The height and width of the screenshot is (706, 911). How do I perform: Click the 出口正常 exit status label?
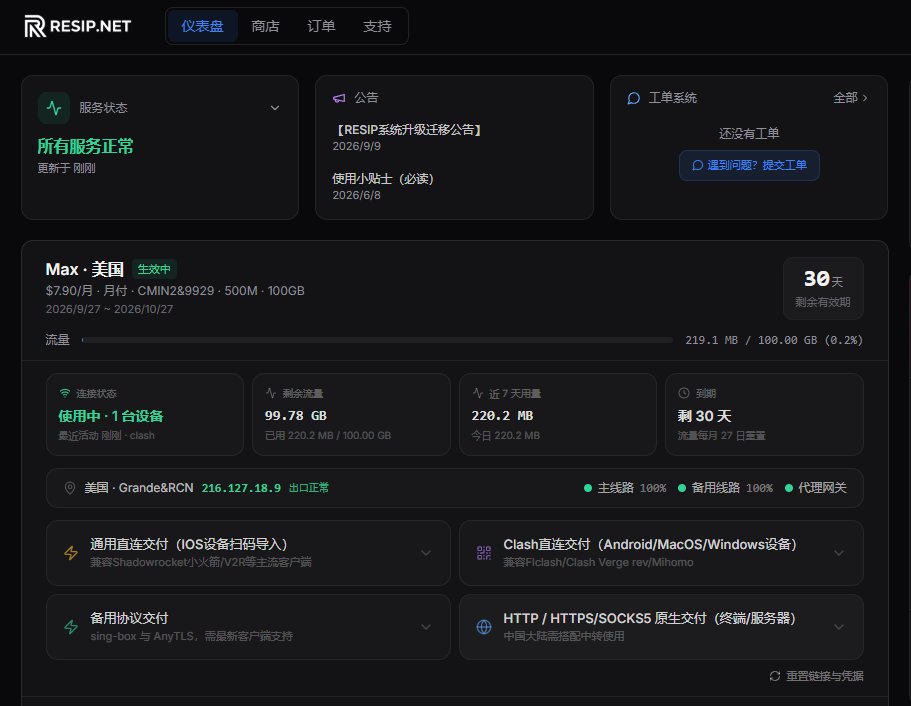pyautogui.click(x=309, y=488)
